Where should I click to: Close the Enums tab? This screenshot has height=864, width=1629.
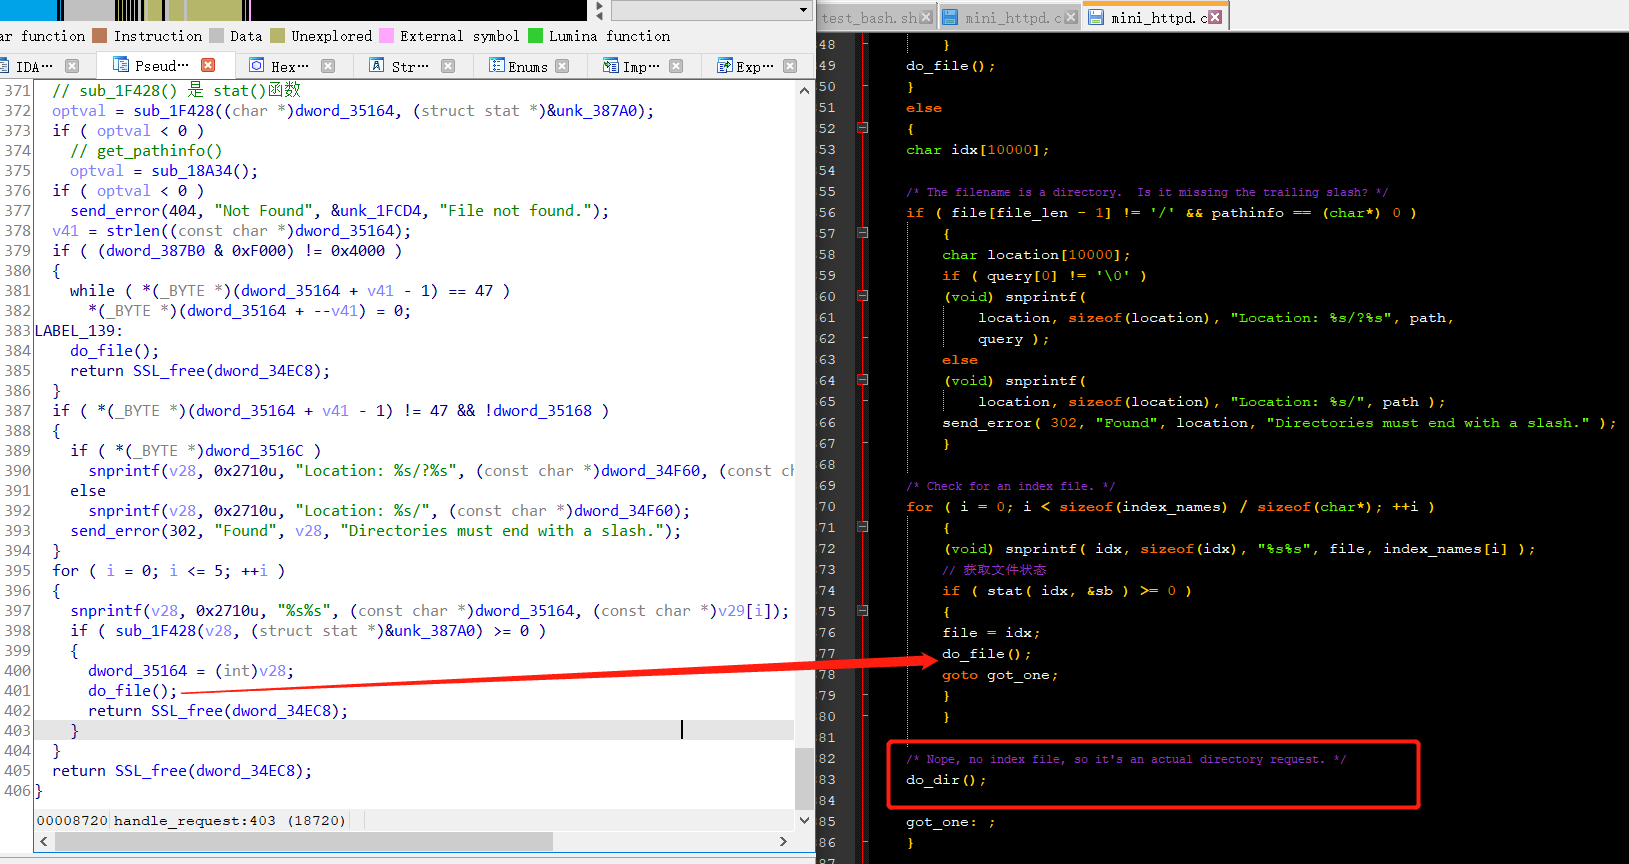pos(562,66)
